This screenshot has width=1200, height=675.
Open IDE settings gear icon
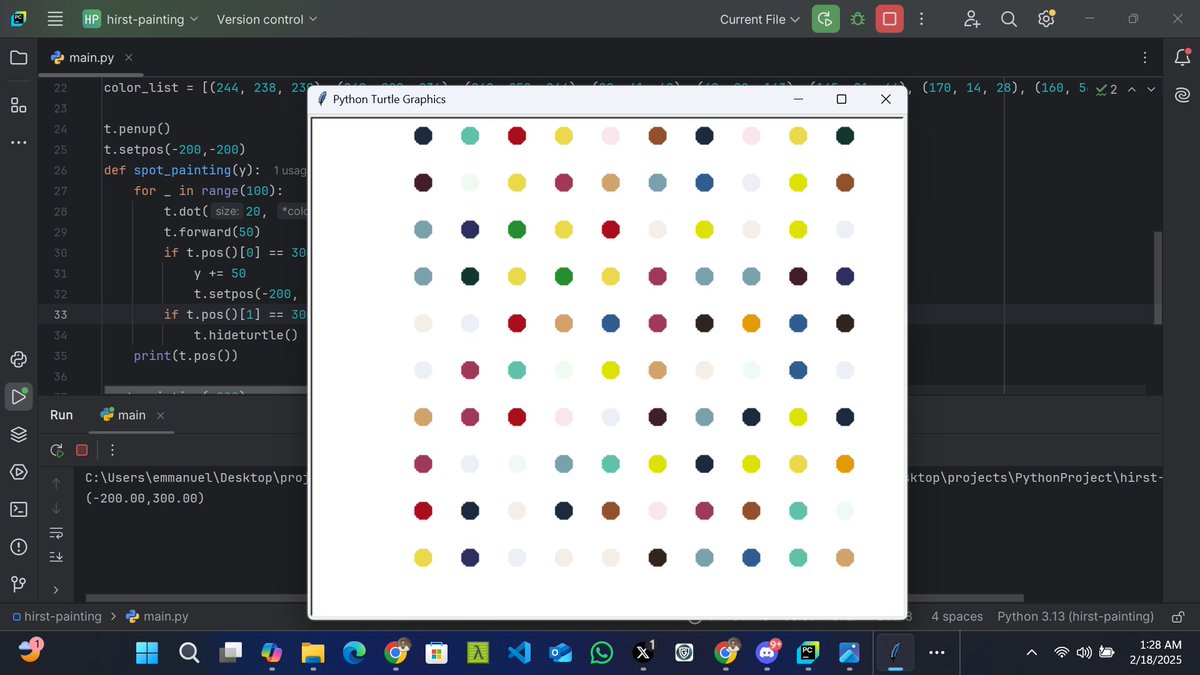(1046, 19)
